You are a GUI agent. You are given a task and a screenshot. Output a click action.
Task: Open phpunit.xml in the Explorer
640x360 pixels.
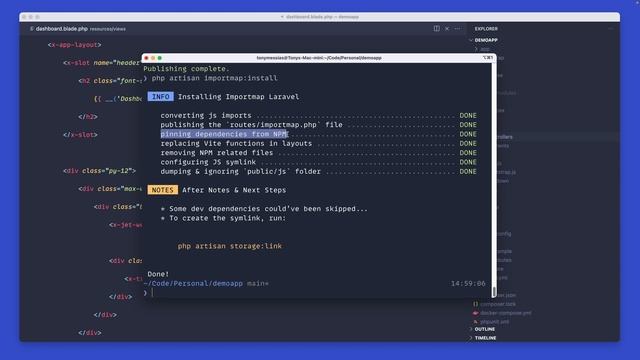point(494,322)
